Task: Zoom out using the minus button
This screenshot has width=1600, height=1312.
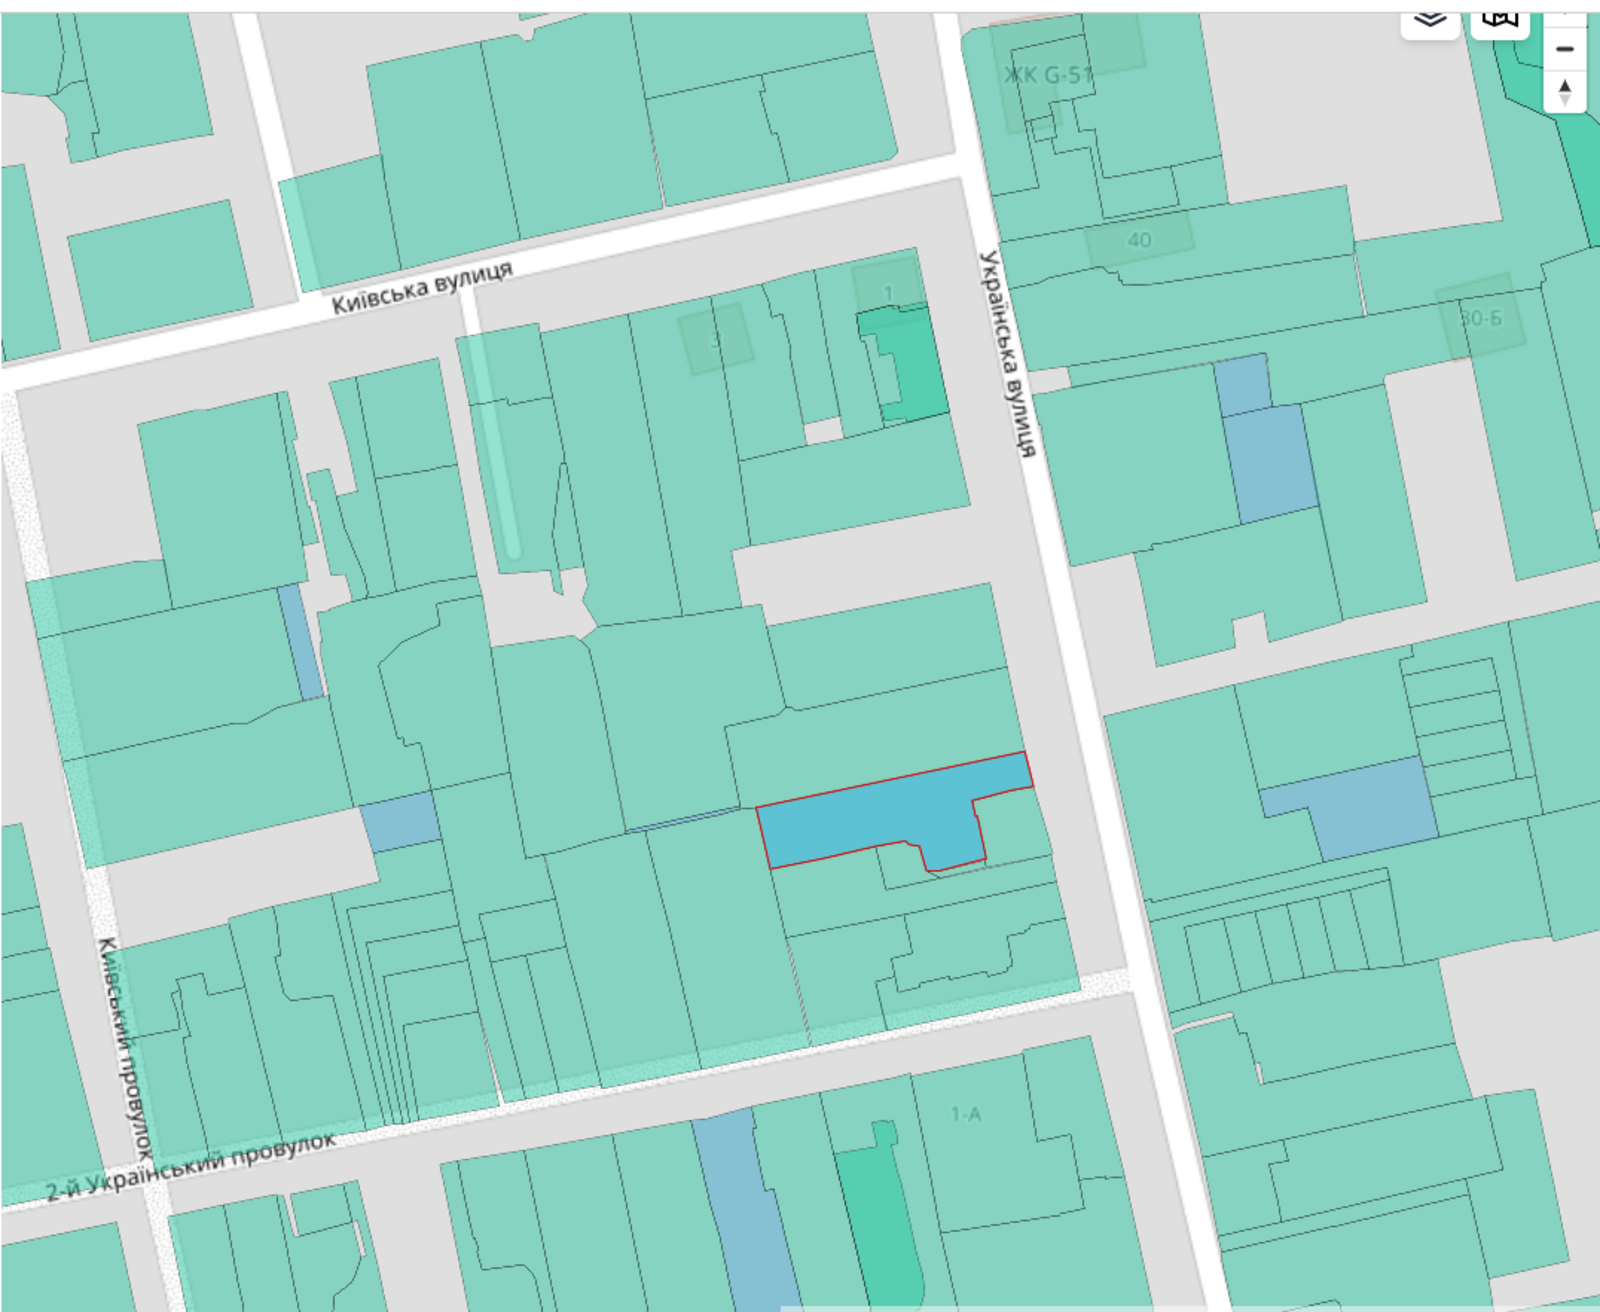Action: tap(1565, 49)
